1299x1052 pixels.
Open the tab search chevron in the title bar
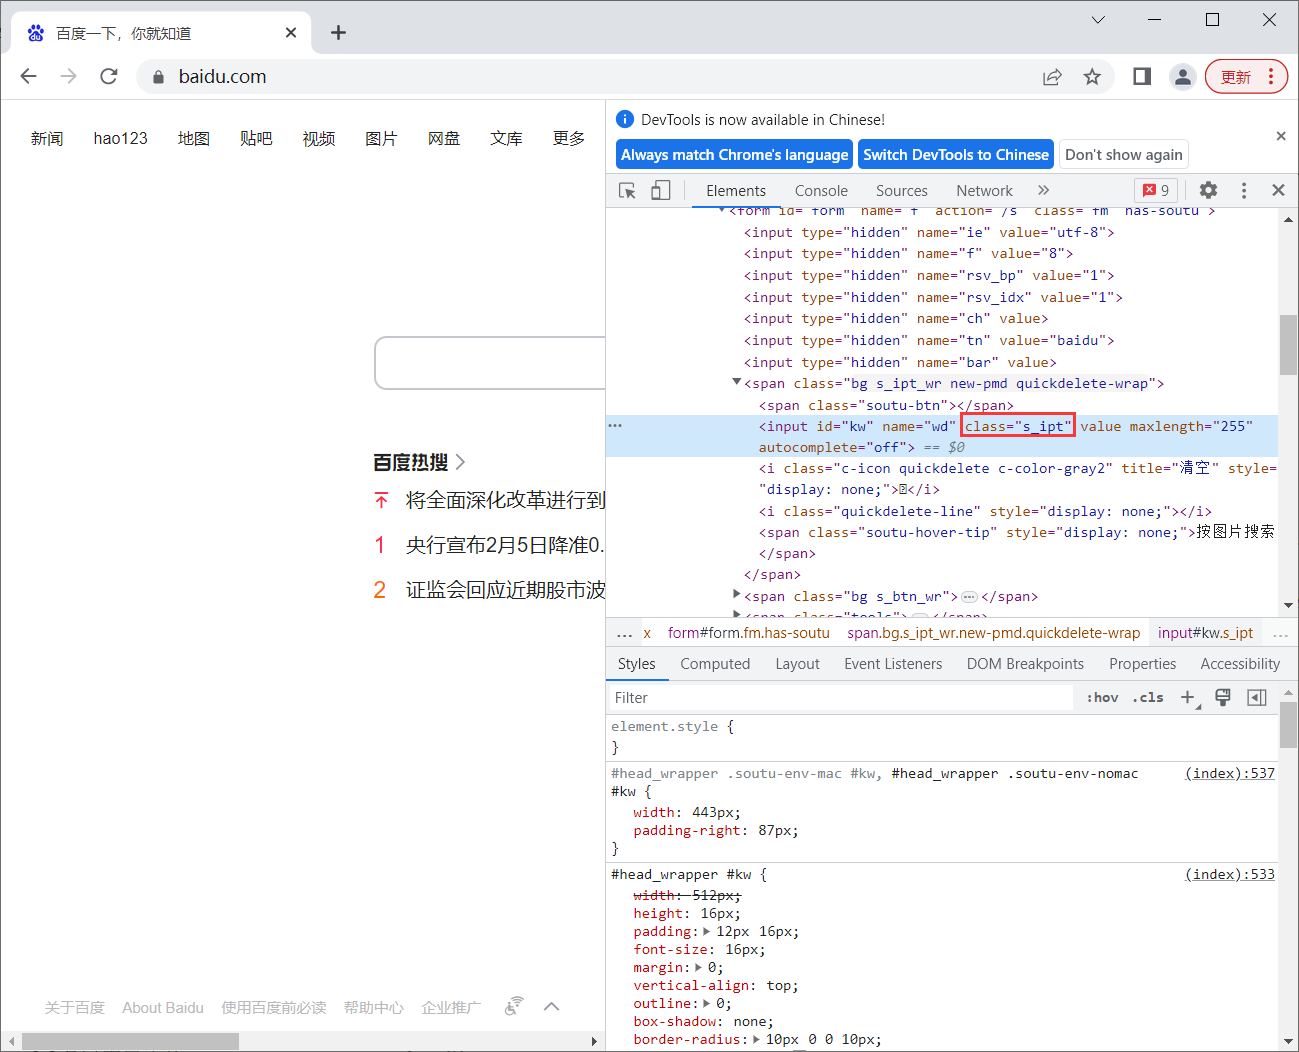(x=1098, y=20)
